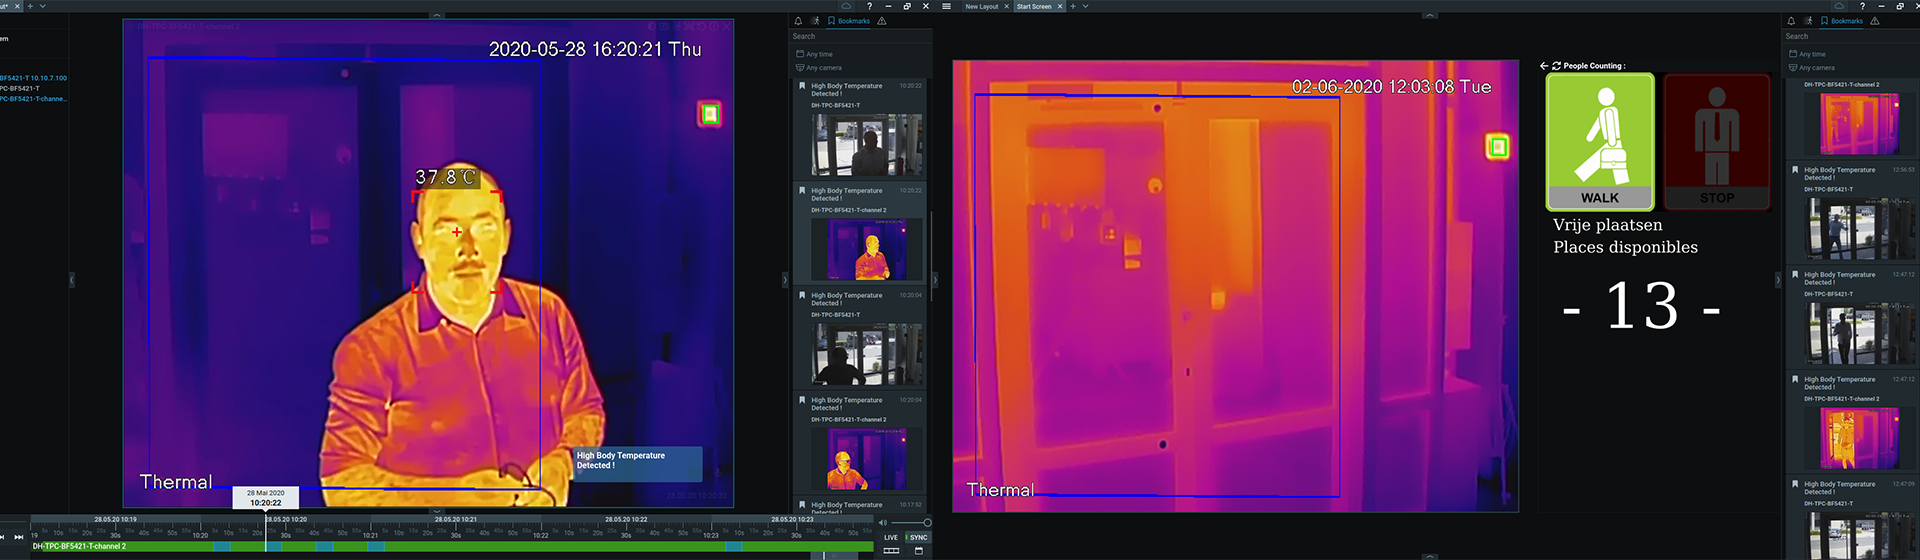Open the warning triangle tab in the right window
The height and width of the screenshot is (560, 1920).
click(x=1874, y=21)
